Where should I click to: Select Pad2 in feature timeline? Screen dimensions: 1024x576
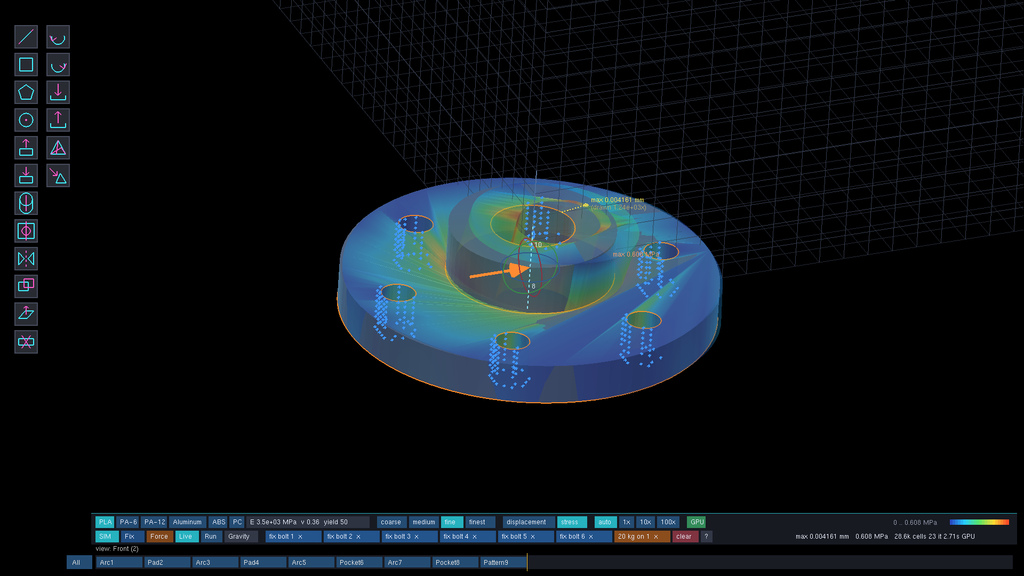pyautogui.click(x=167, y=562)
